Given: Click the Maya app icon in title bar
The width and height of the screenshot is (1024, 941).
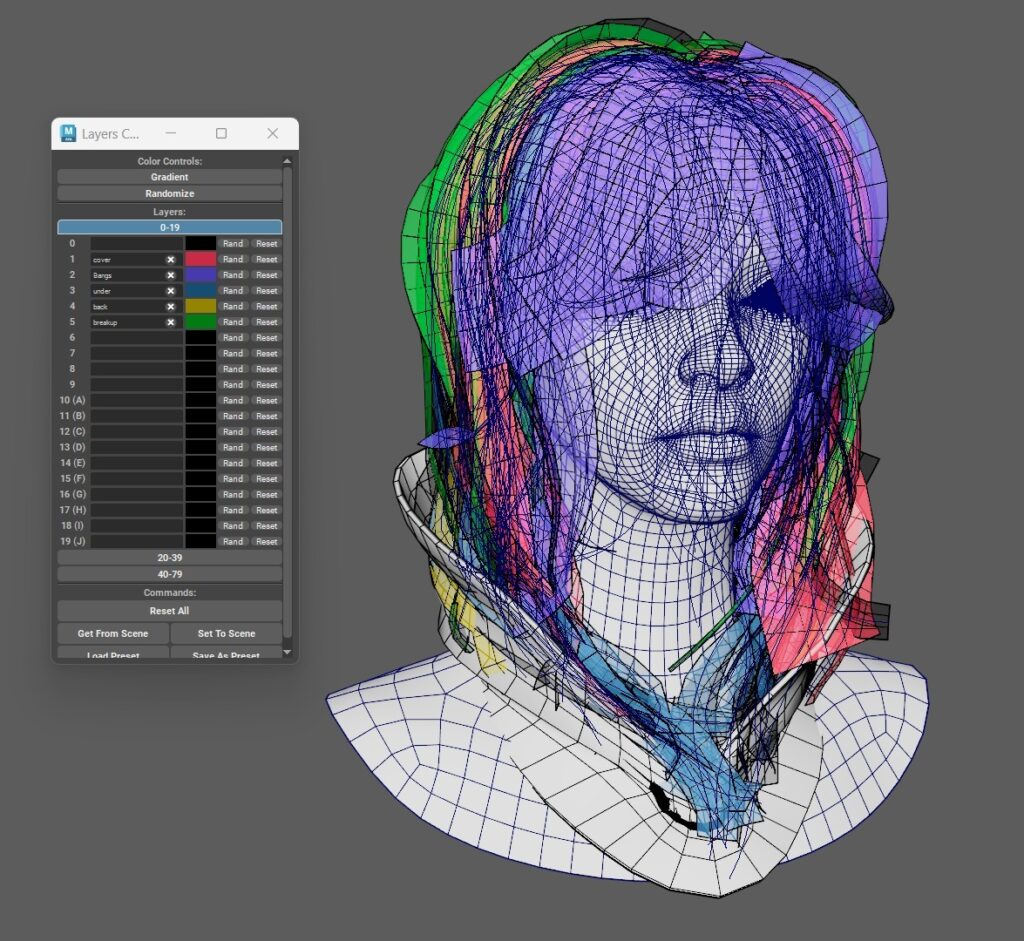Looking at the screenshot, I should pyautogui.click(x=68, y=133).
